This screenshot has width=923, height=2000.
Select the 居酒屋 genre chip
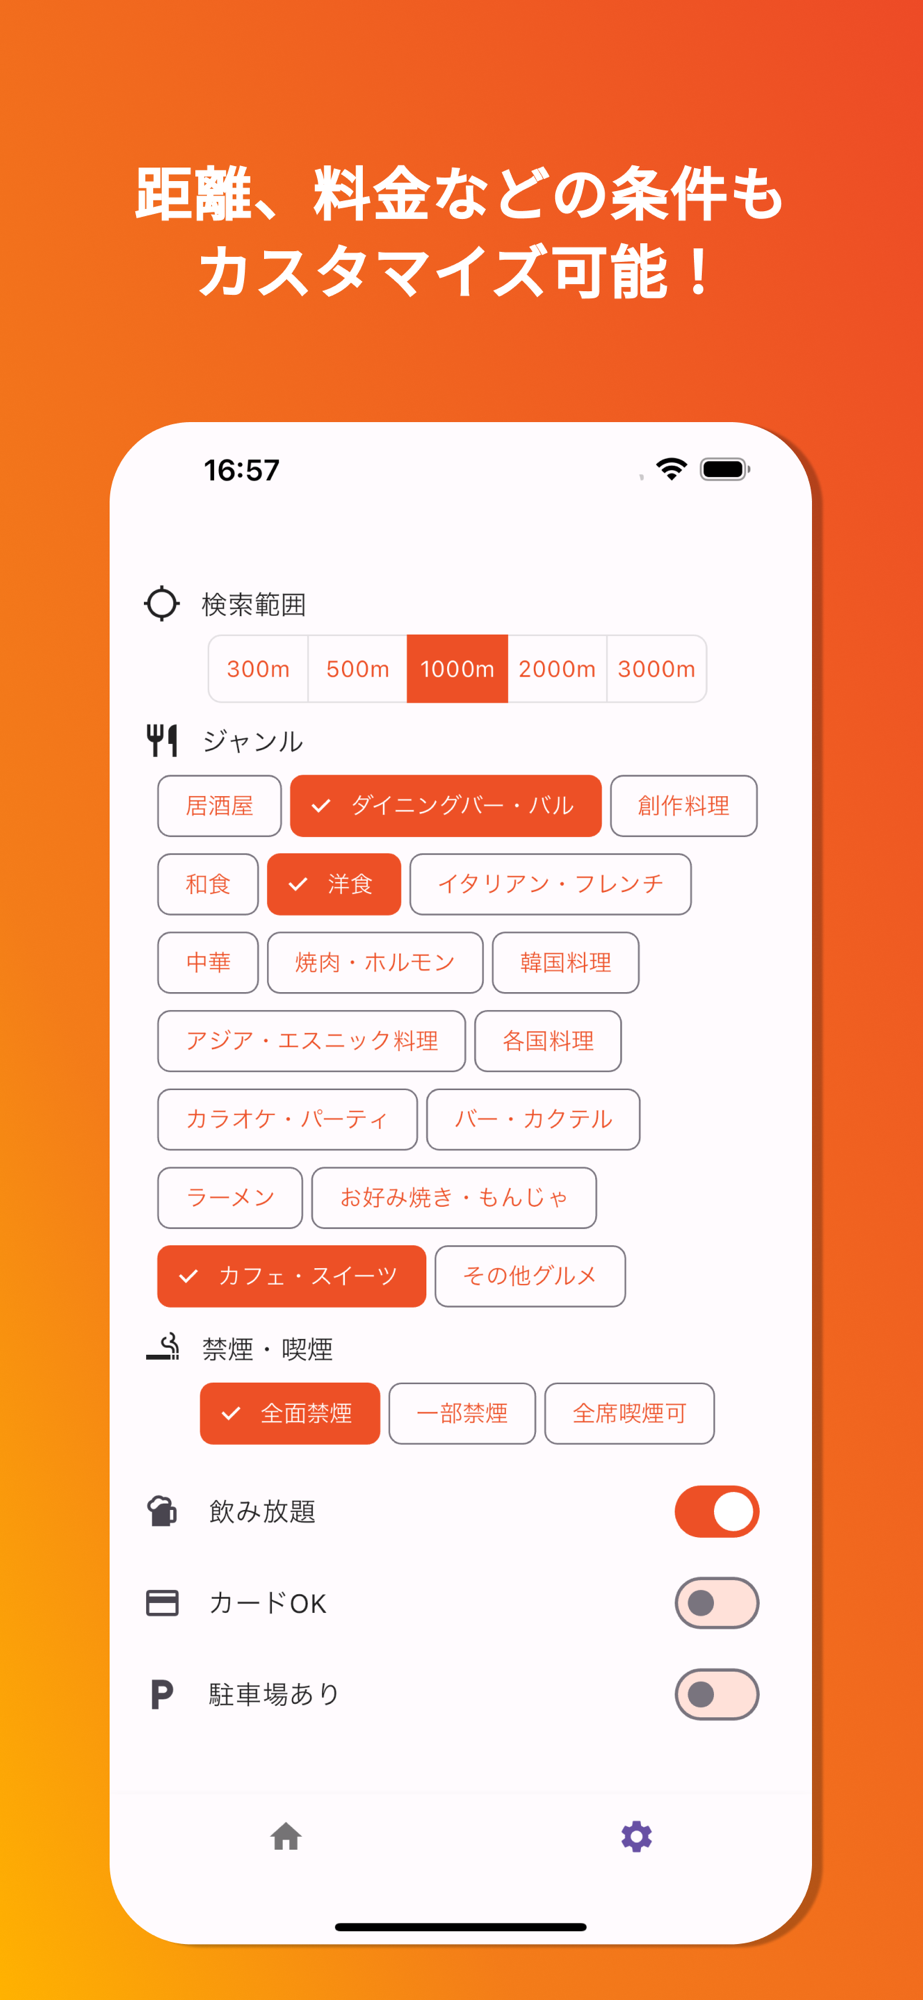pyautogui.click(x=219, y=806)
